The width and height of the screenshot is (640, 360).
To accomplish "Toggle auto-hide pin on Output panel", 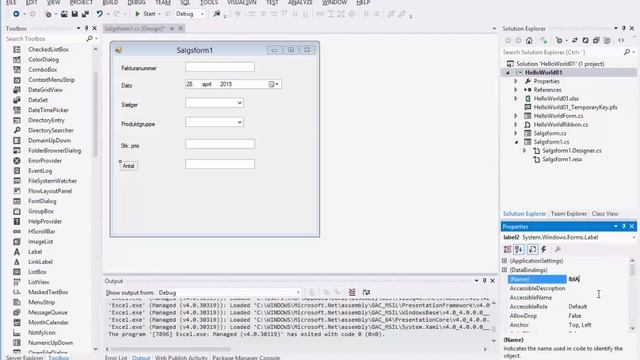I will coord(484,281).
